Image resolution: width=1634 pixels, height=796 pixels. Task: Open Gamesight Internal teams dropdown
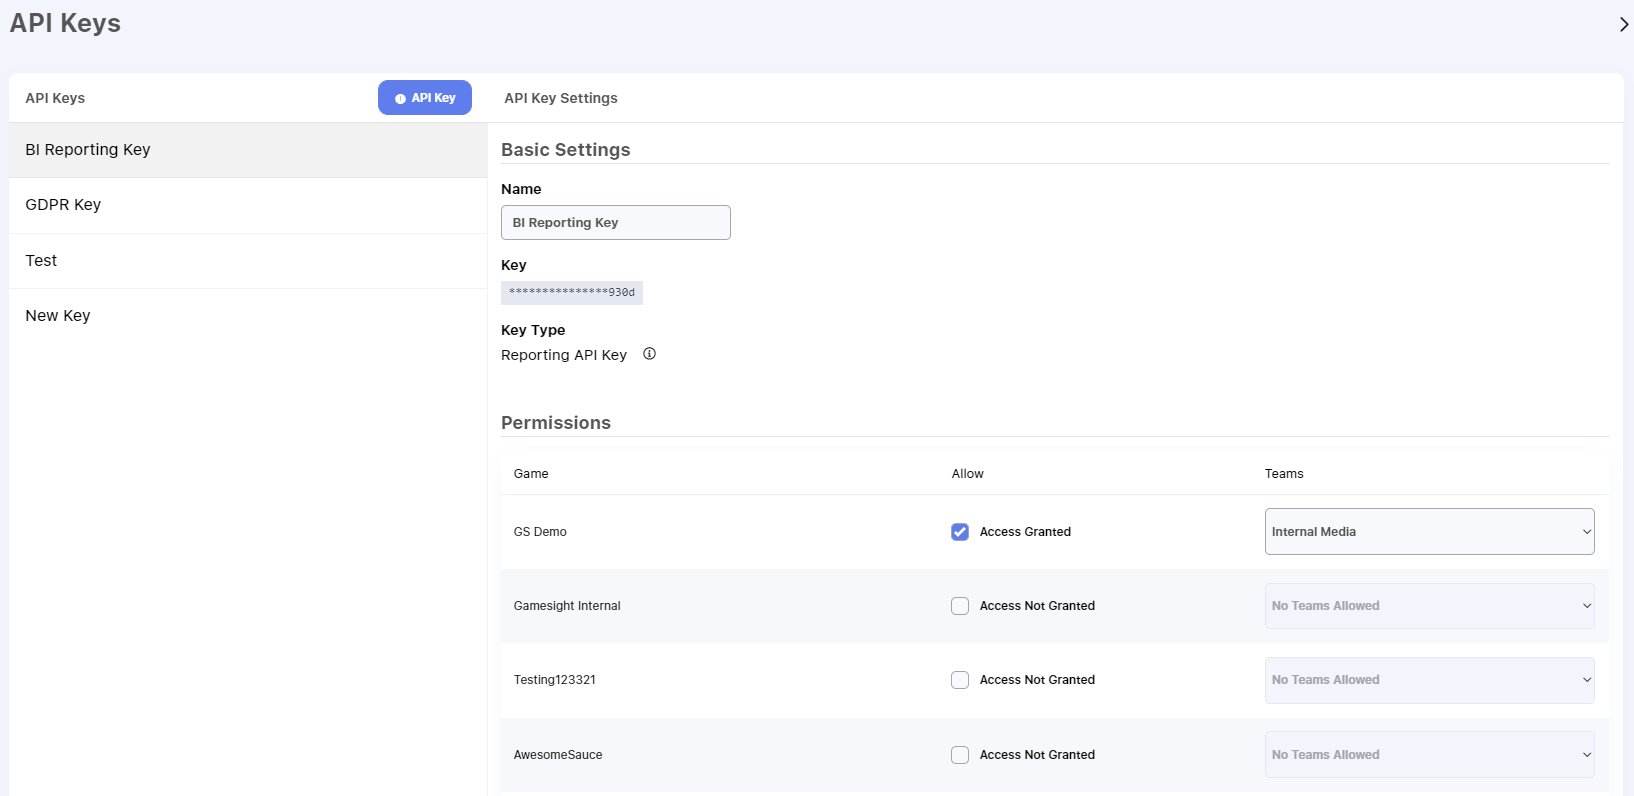point(1429,606)
